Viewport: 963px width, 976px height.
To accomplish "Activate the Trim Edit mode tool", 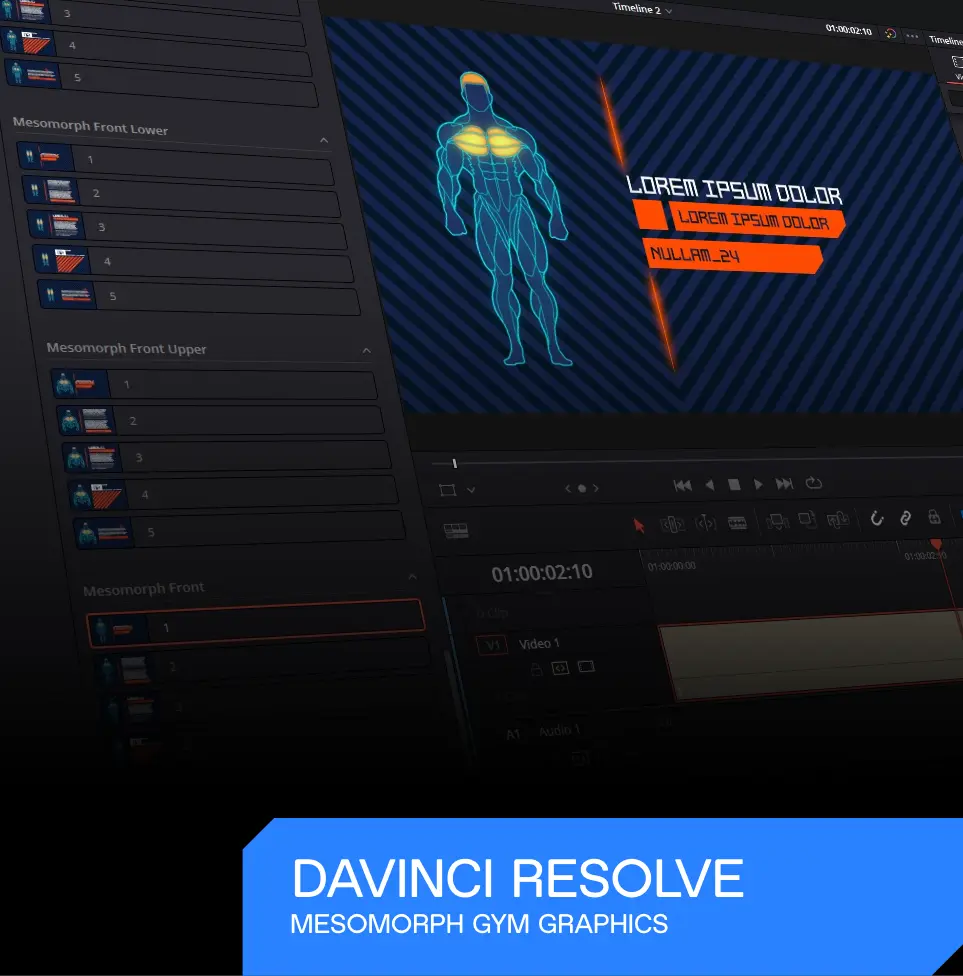I will [x=672, y=523].
